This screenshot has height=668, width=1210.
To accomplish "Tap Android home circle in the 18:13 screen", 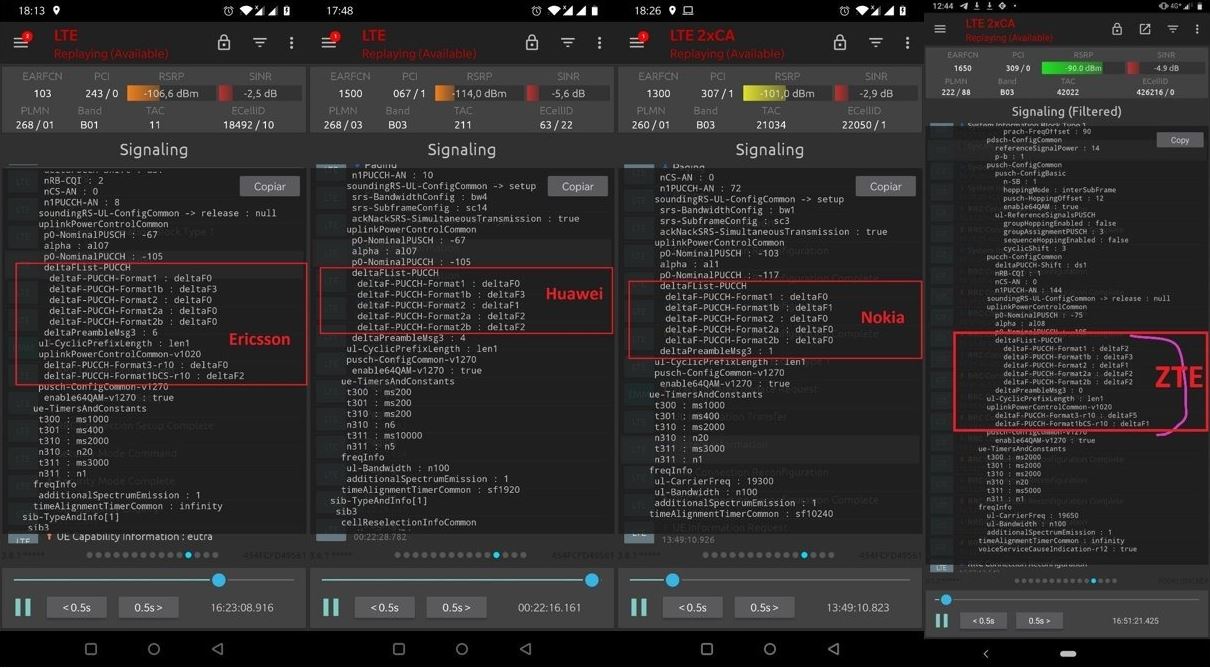I will tap(154, 649).
